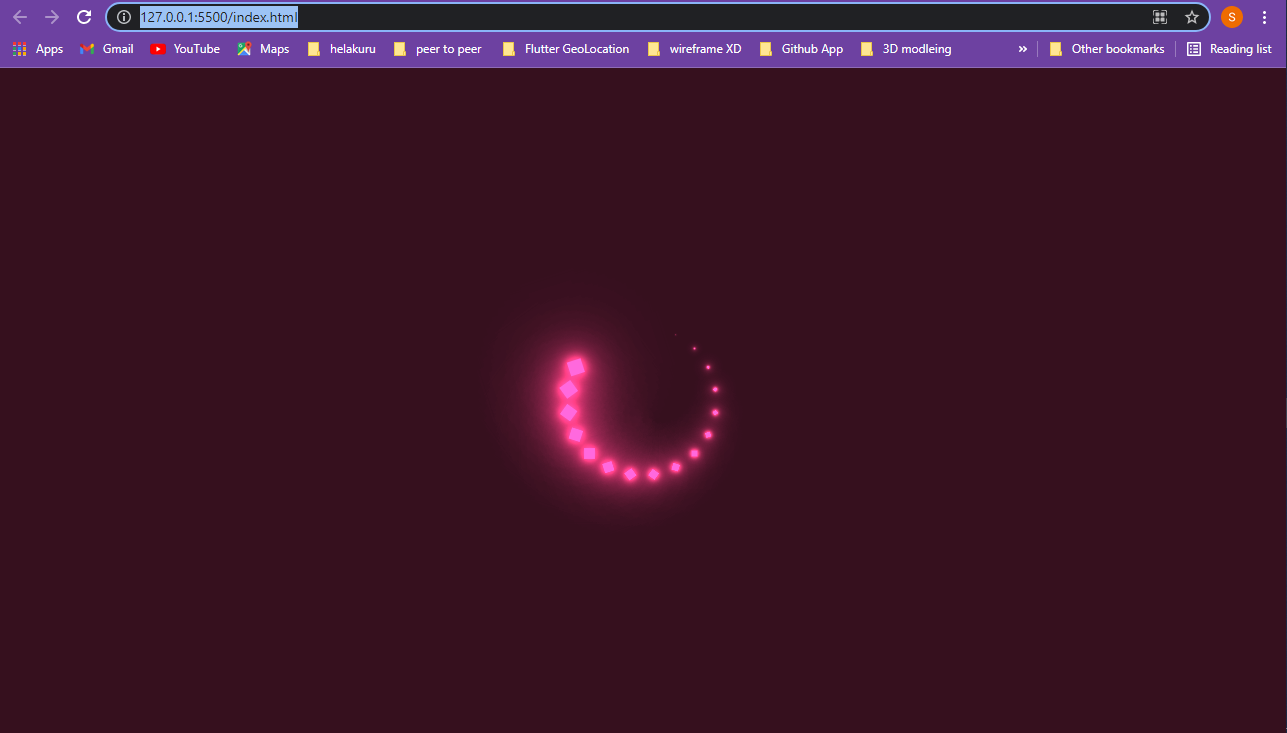Open the orange profile avatar
The height and width of the screenshot is (733, 1287).
(x=1232, y=17)
